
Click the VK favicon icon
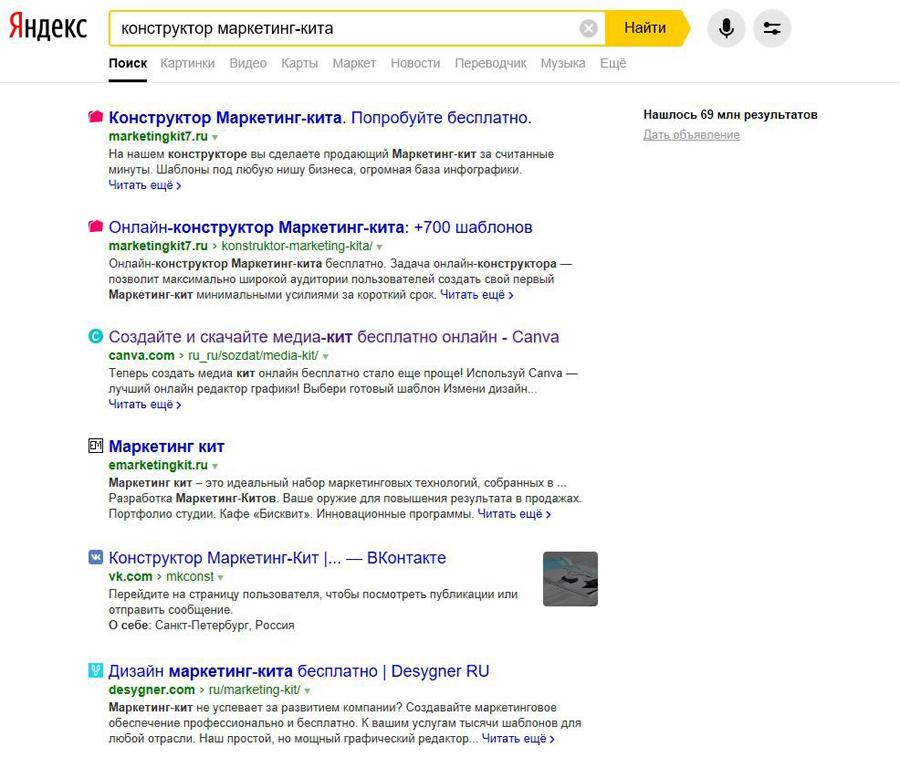[x=96, y=557]
